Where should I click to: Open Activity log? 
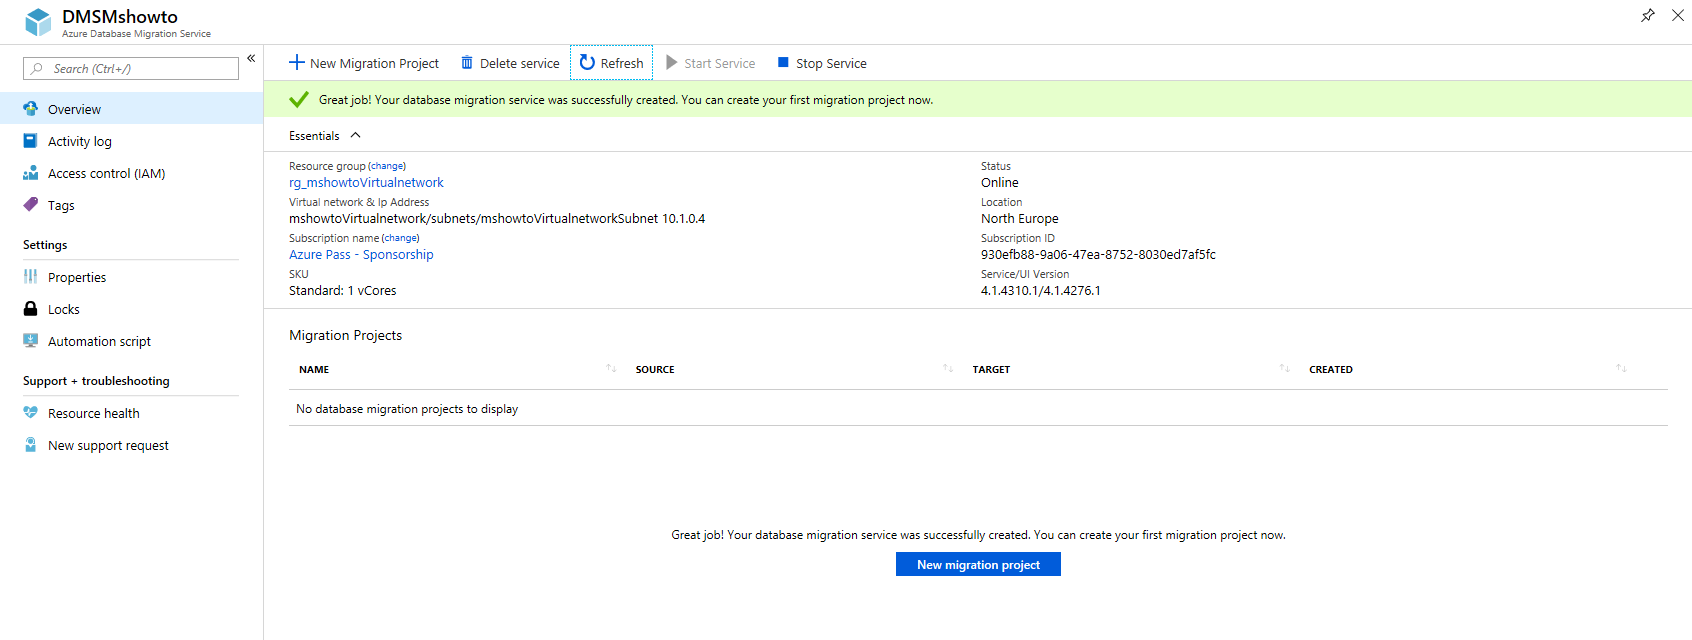click(80, 141)
